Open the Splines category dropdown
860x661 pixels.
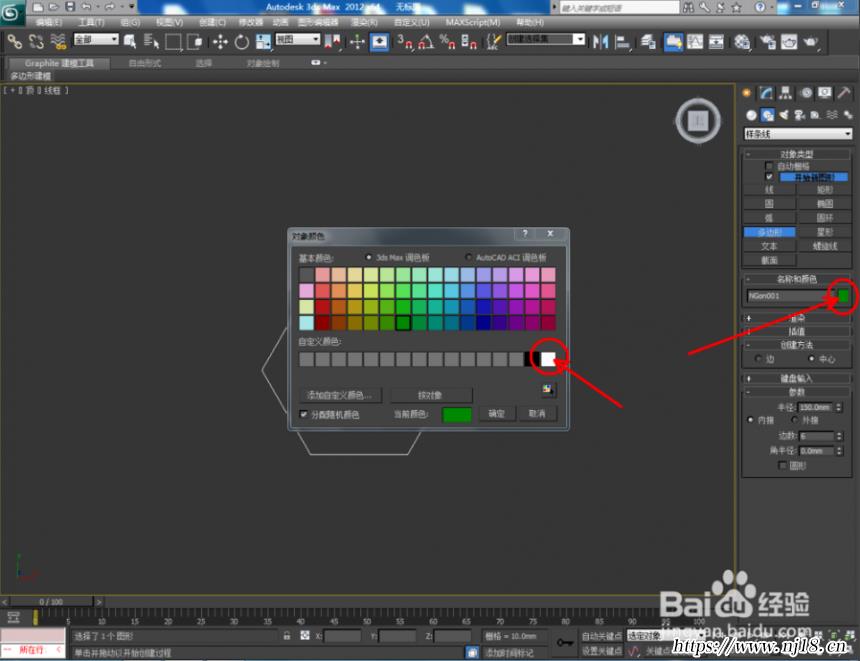click(x=797, y=134)
